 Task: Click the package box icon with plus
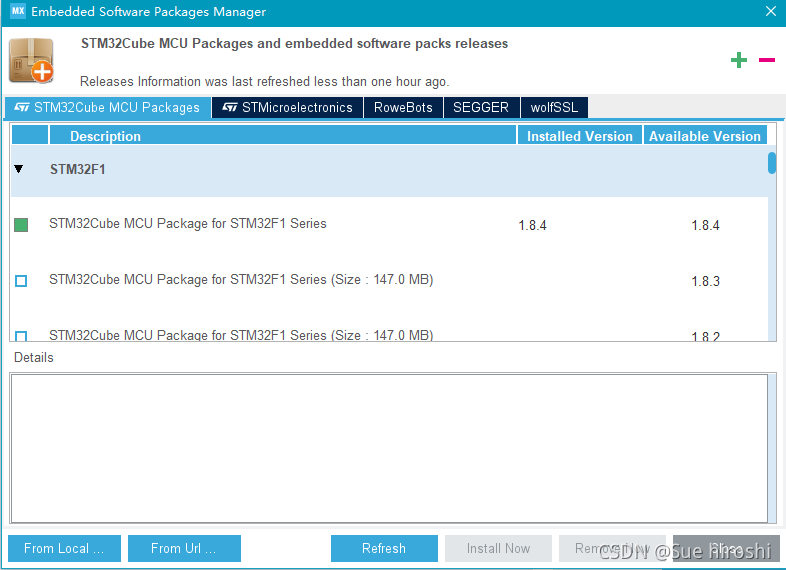32,60
